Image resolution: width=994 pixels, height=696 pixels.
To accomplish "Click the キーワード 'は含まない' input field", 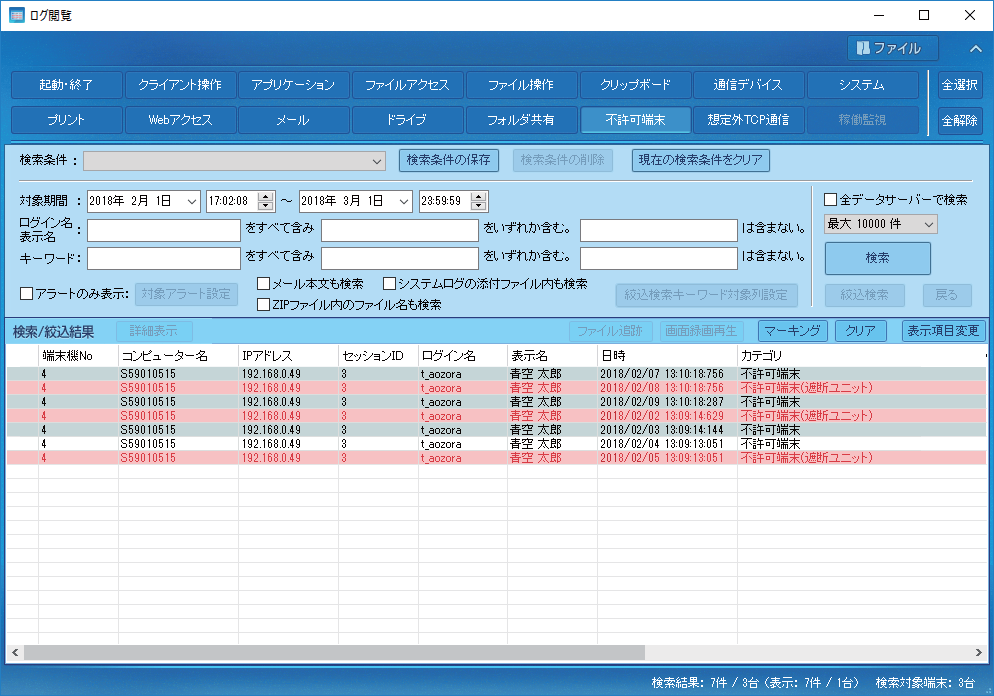I will click(x=659, y=259).
